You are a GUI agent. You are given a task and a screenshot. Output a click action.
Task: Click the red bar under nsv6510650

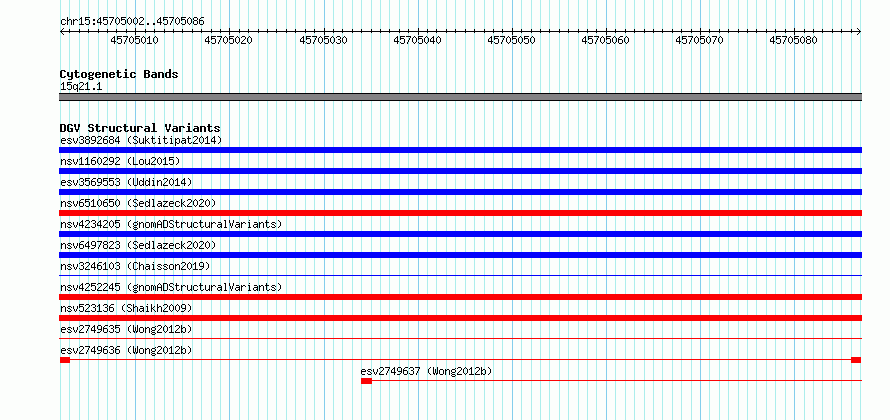click(x=460, y=213)
